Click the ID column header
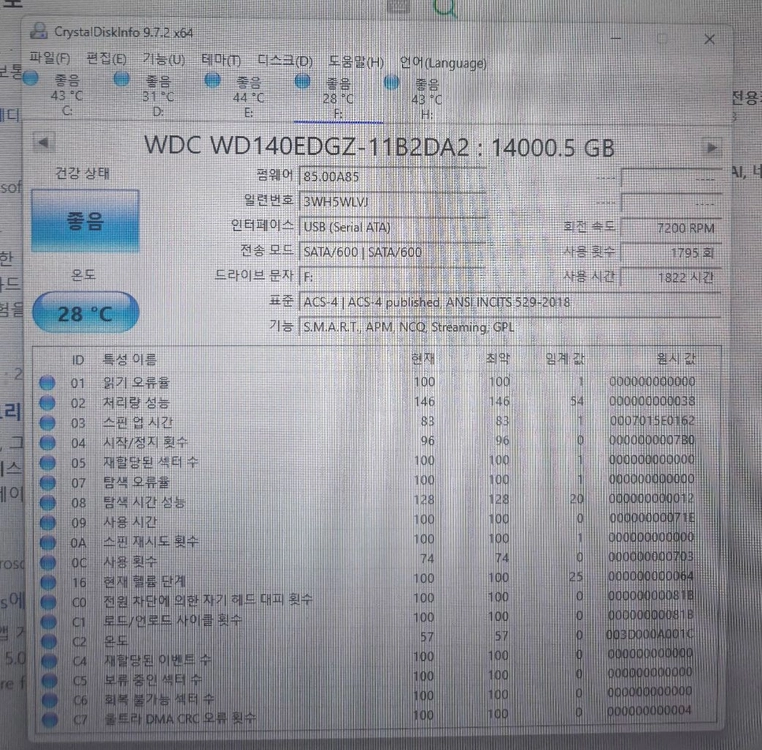Viewport: 762px width, 750px height. tap(78, 360)
